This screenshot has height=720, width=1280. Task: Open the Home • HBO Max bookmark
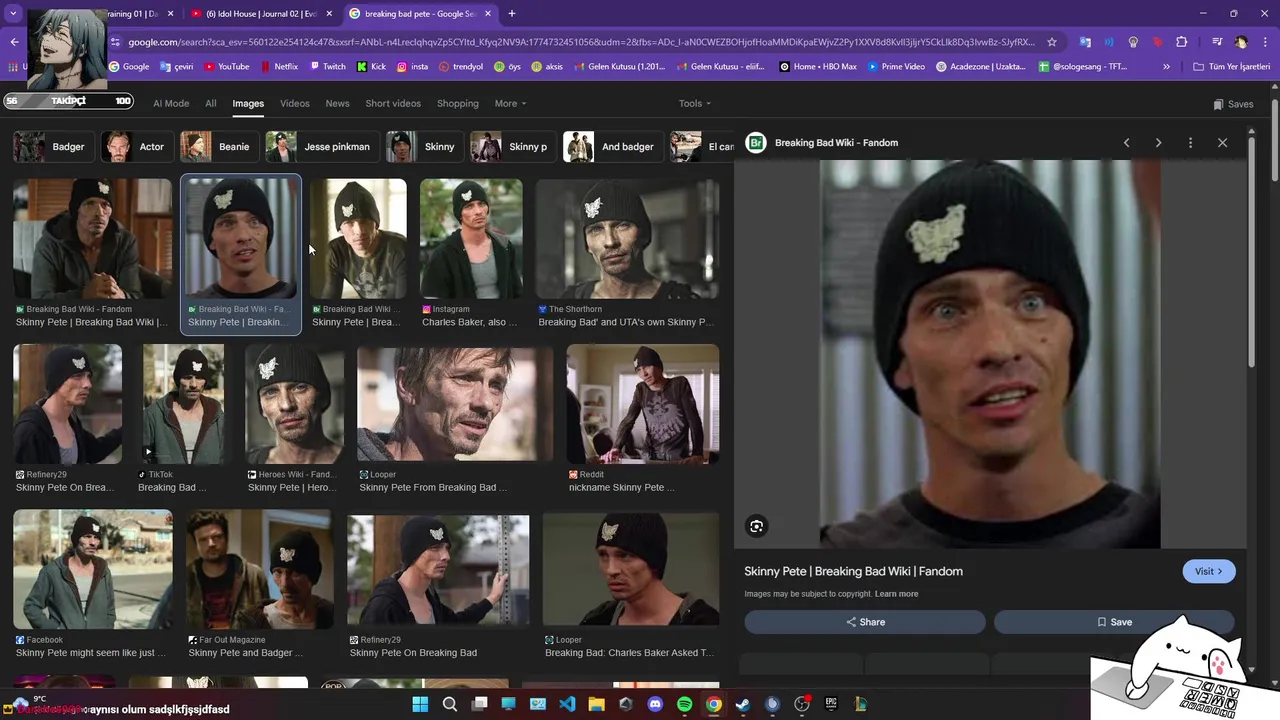pos(818,67)
